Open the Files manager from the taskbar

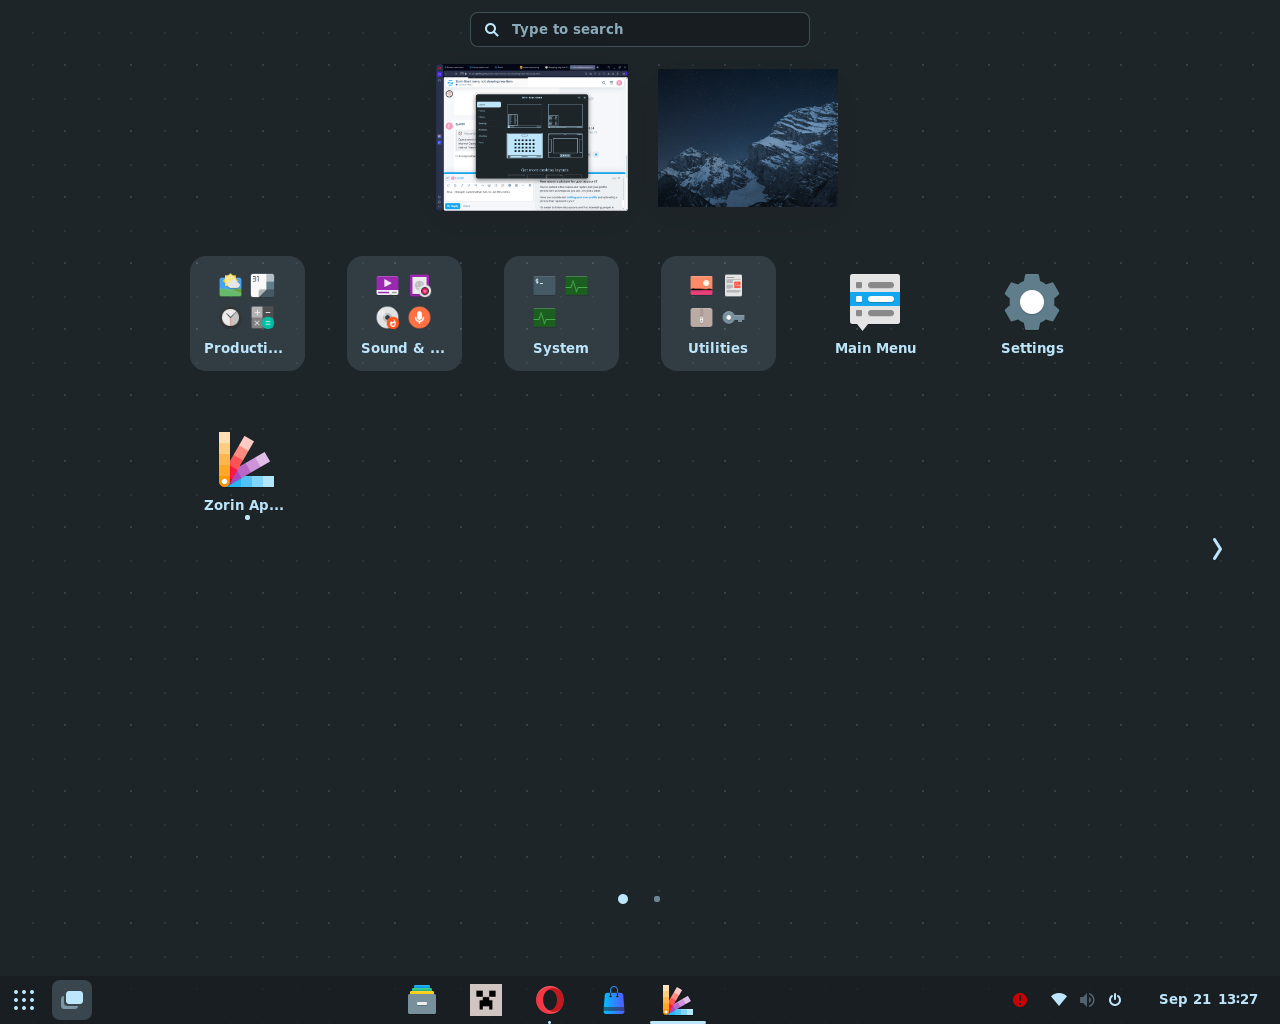pyautogui.click(x=422, y=1000)
